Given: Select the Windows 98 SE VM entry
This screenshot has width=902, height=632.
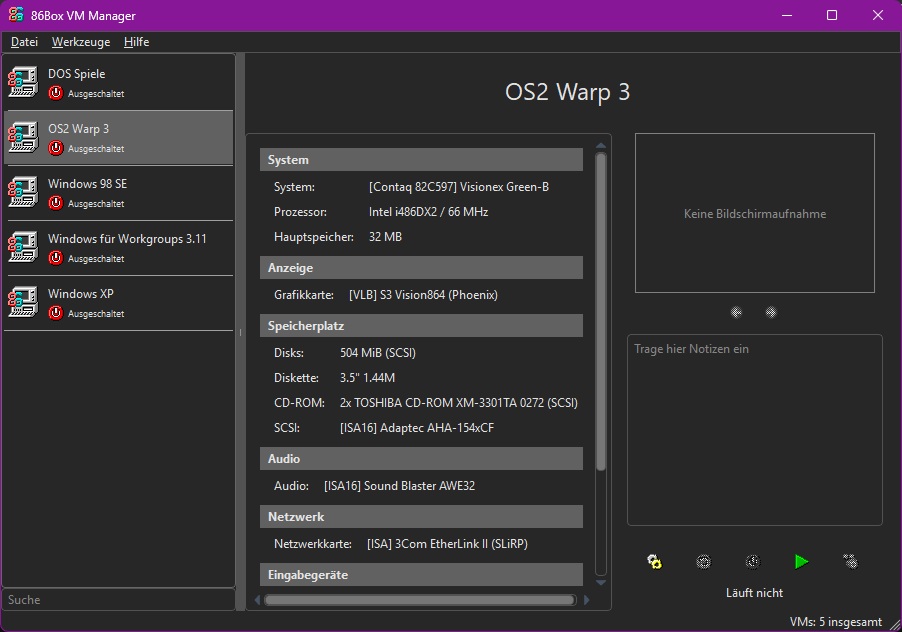Looking at the screenshot, I should (118, 193).
